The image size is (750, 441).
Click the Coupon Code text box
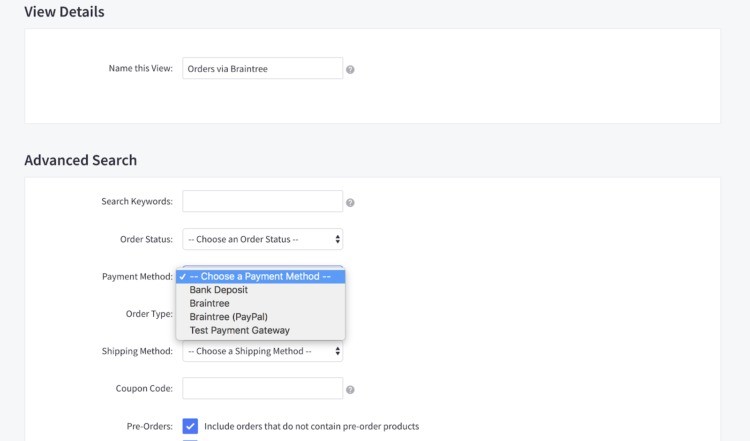[x=263, y=388]
